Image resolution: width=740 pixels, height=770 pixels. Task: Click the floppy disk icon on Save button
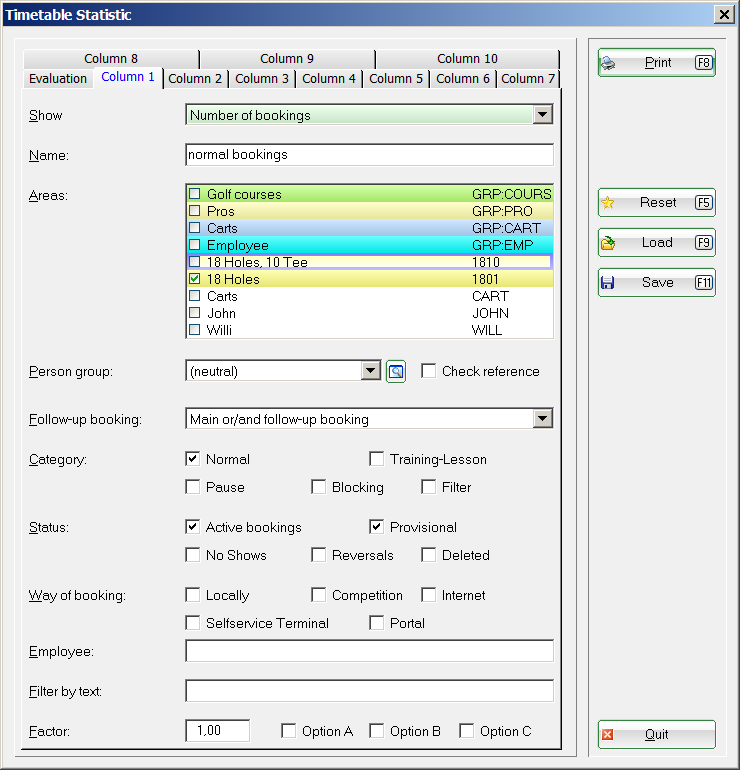(x=608, y=283)
